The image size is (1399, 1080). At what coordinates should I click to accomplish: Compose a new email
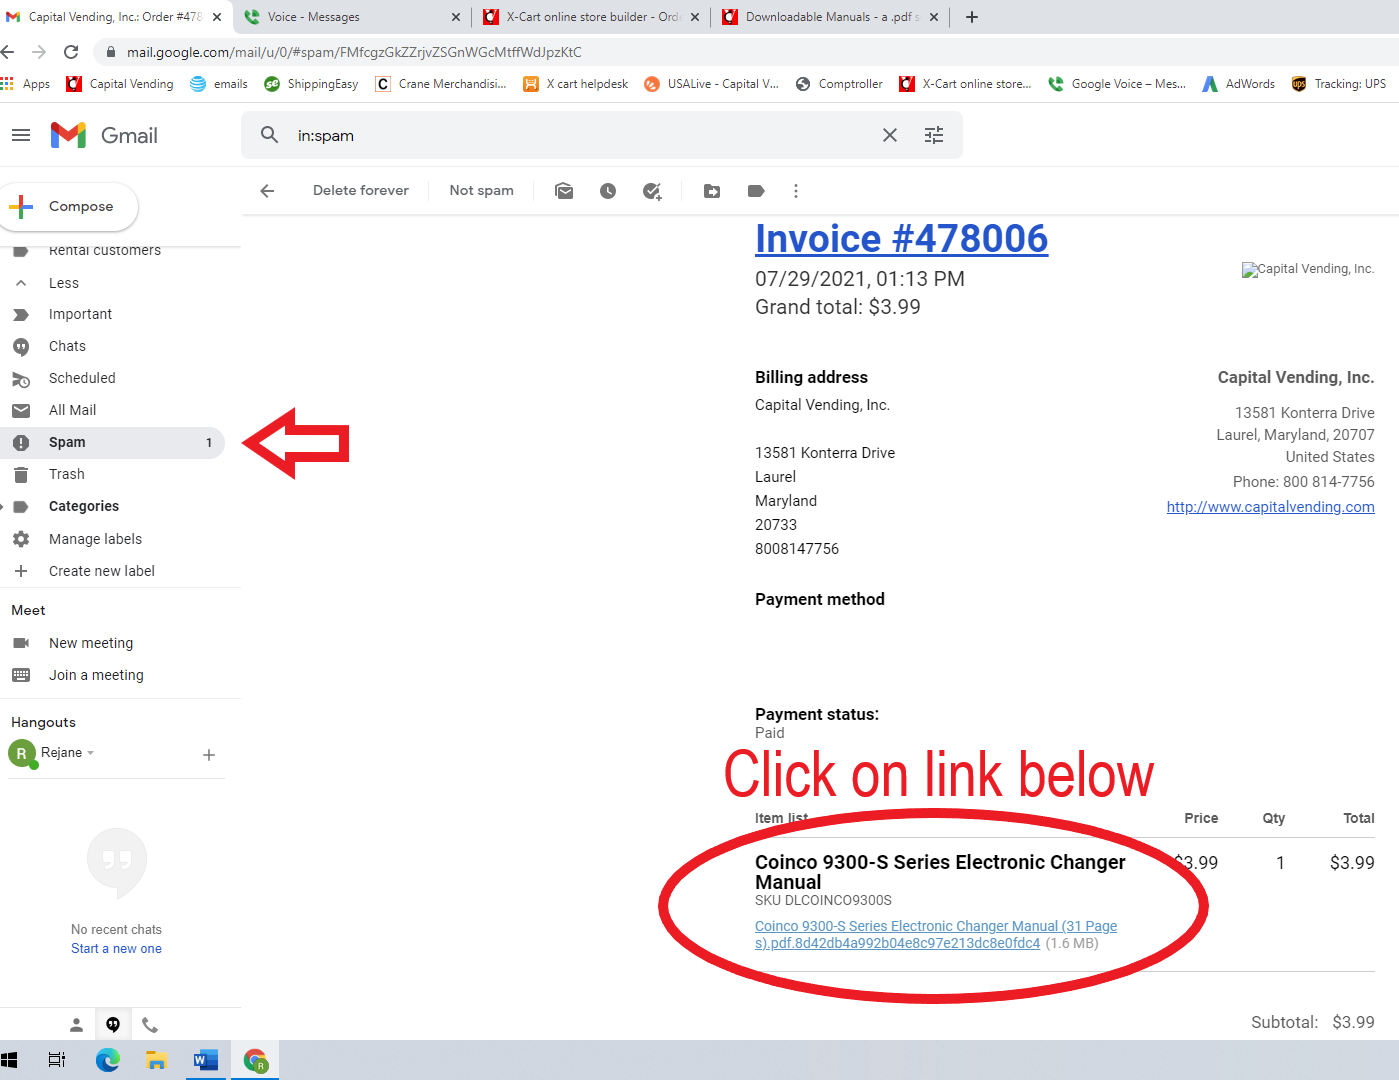[x=69, y=207]
